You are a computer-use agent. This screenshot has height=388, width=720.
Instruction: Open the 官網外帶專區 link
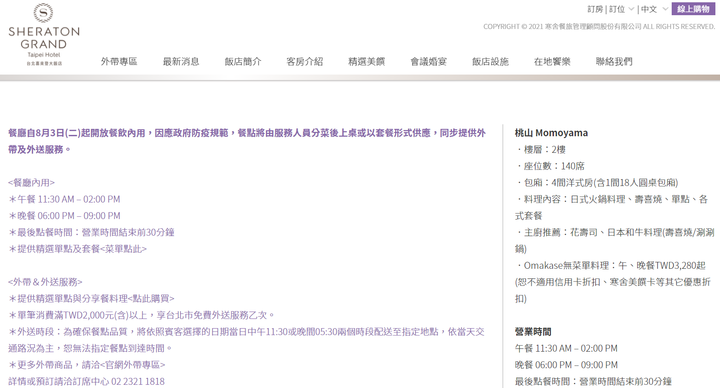133,365
